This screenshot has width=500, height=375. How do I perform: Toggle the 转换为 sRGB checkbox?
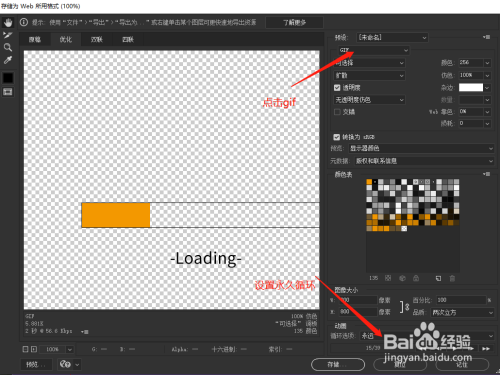pyautogui.click(x=336, y=137)
